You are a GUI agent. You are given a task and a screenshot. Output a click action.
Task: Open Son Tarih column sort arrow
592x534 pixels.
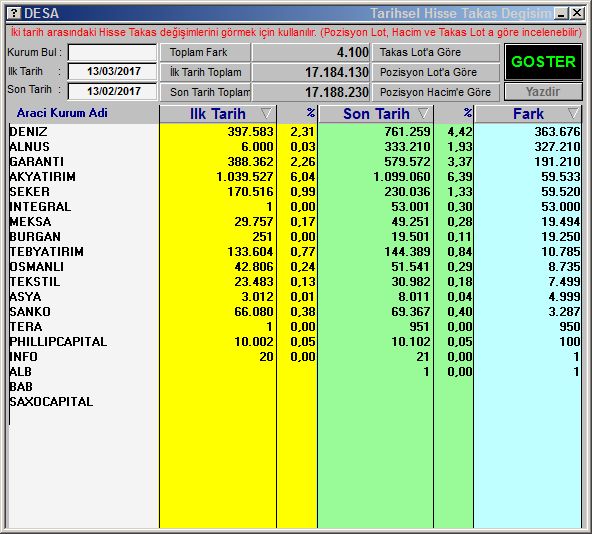[x=423, y=113]
